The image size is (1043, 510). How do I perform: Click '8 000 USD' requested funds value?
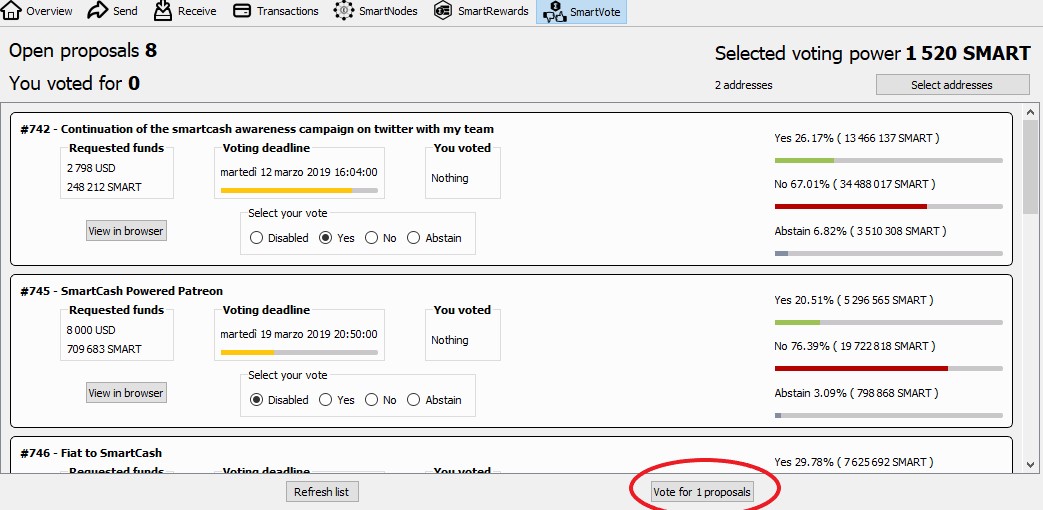(x=91, y=330)
